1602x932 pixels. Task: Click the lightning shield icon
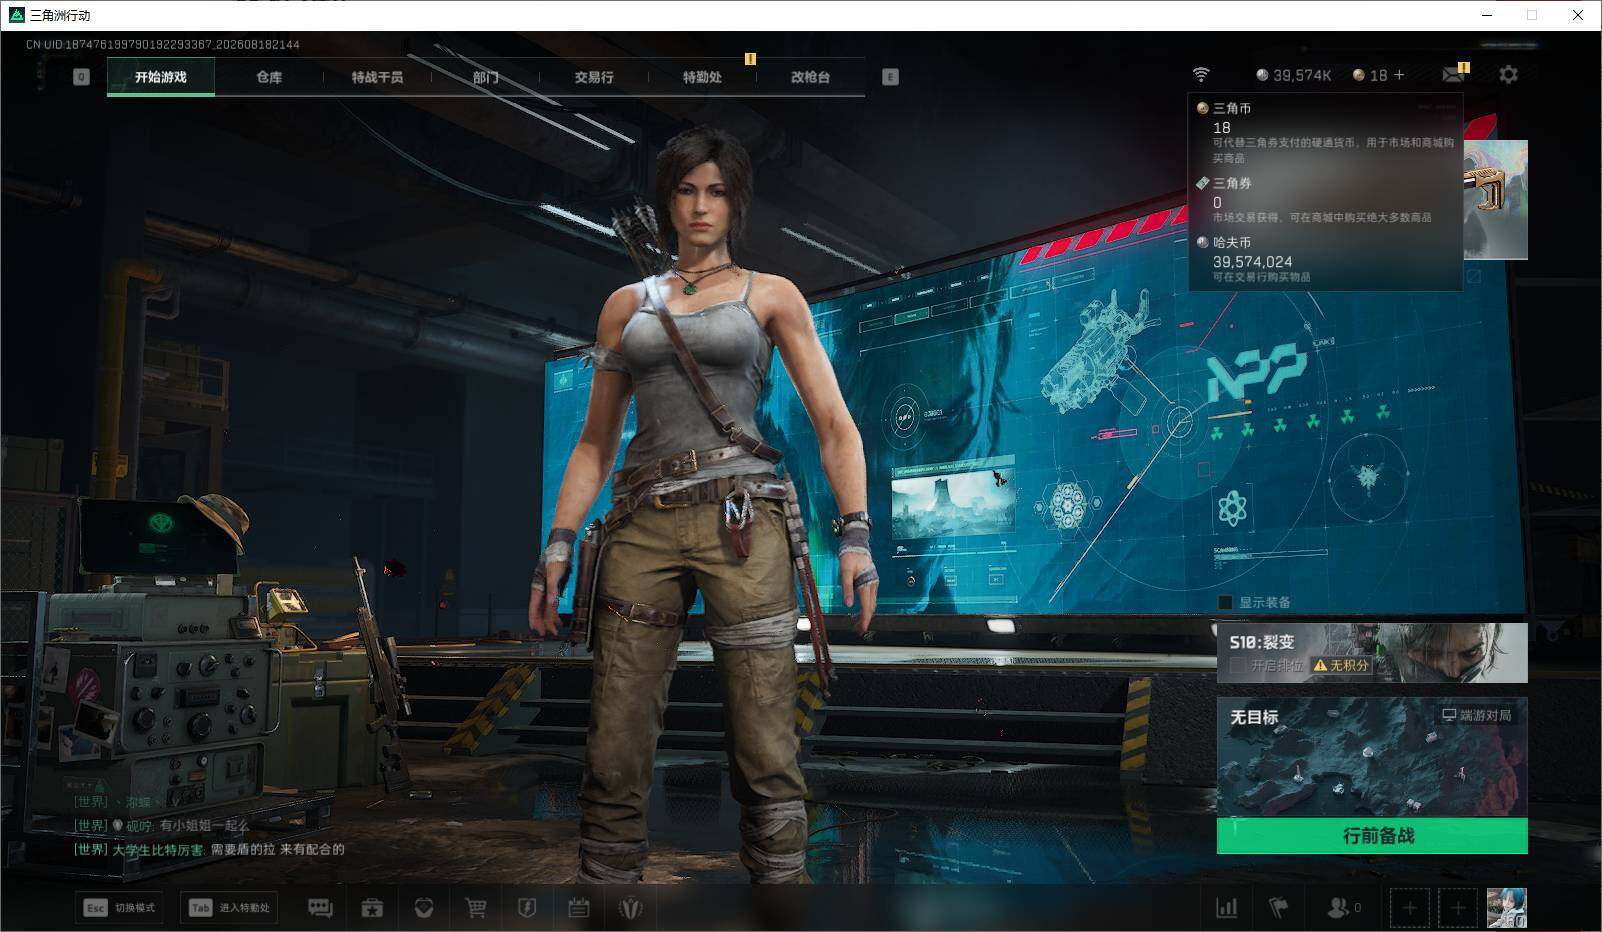click(x=527, y=908)
